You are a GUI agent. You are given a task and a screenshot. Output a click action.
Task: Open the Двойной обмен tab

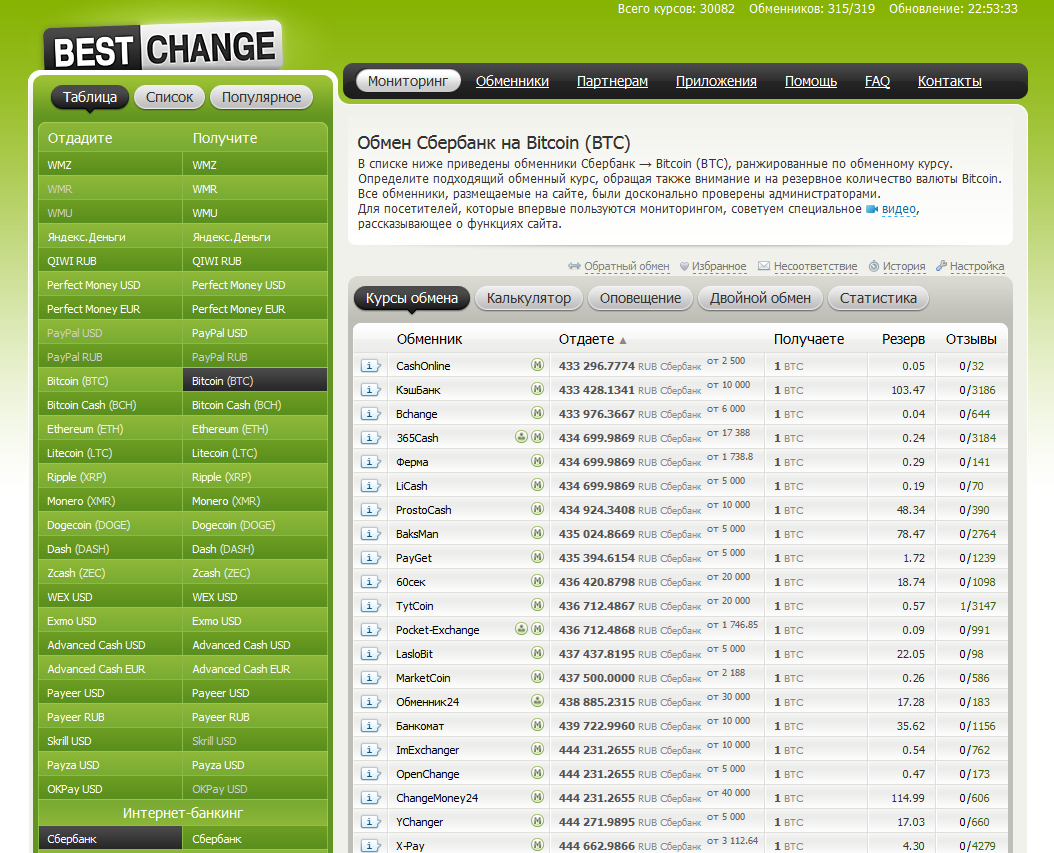[760, 298]
